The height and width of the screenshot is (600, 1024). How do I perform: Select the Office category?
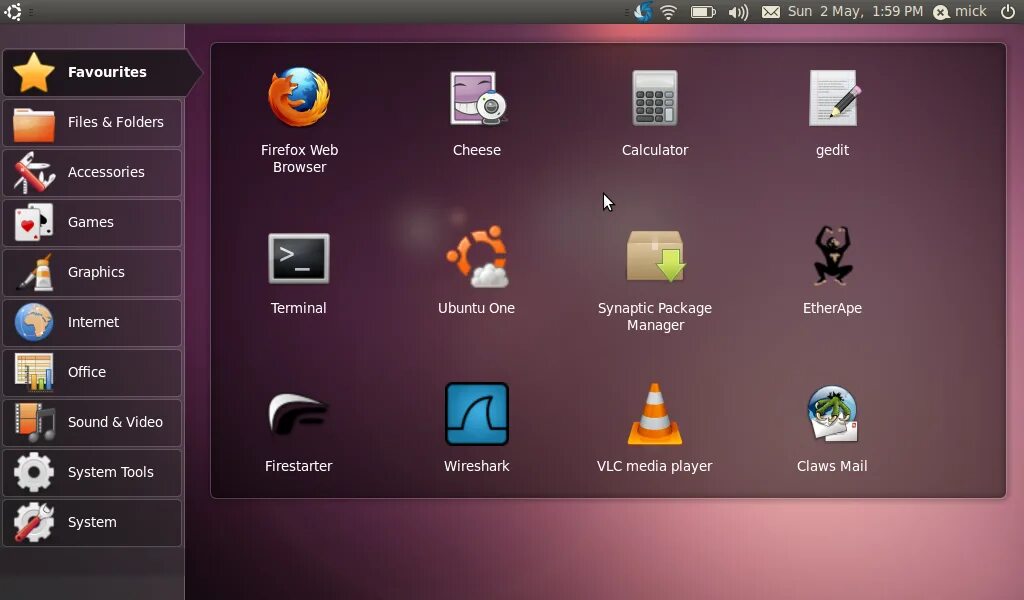coord(92,373)
